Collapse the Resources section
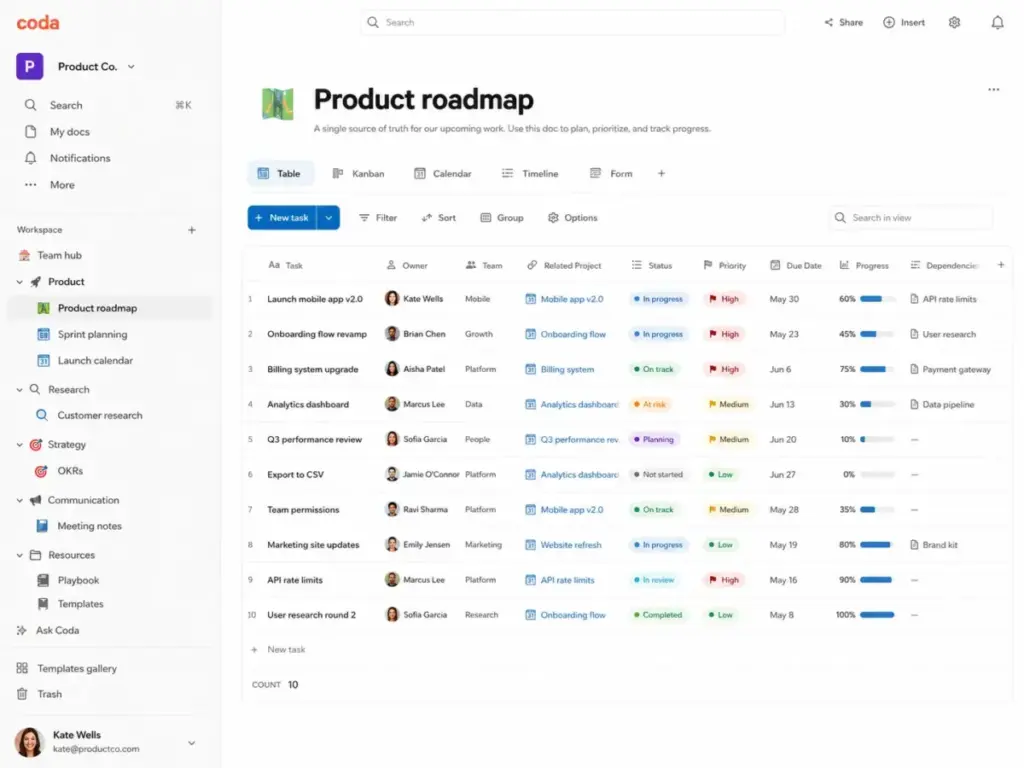Screen dimensions: 1024x768 (20, 555)
